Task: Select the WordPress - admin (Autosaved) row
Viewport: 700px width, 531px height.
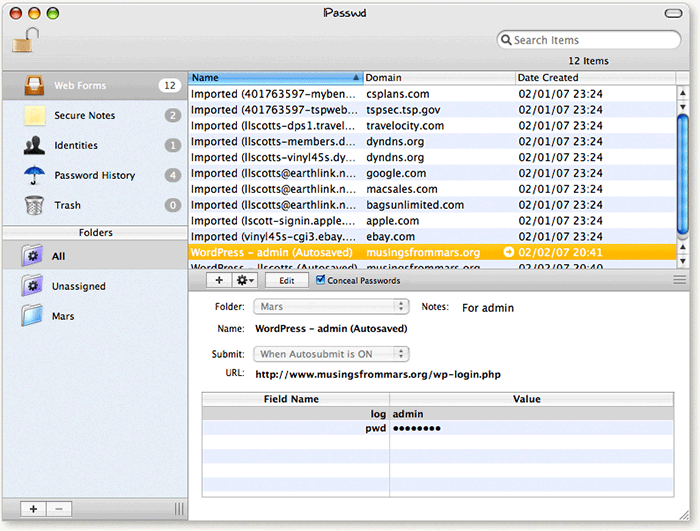Action: (x=432, y=252)
